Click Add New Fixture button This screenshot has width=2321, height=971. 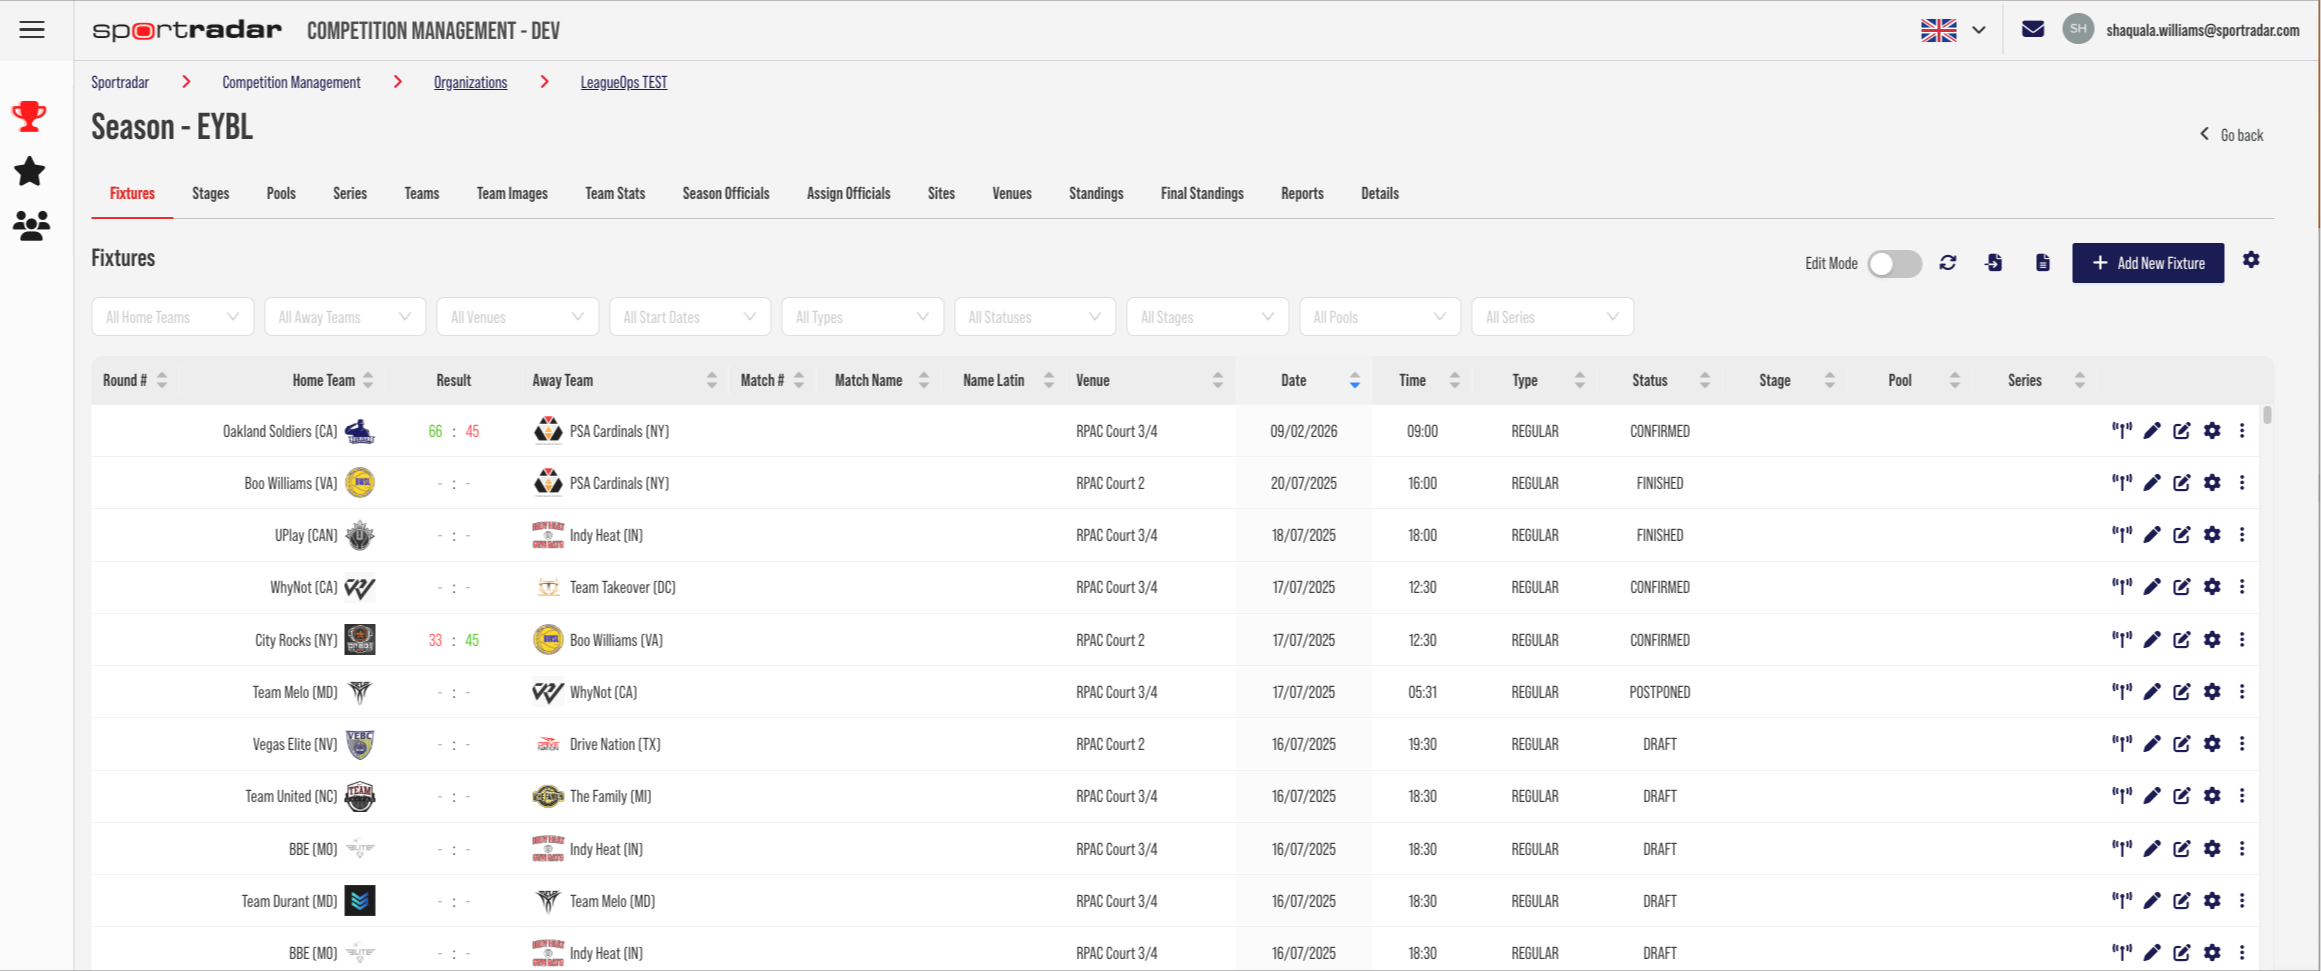[2148, 263]
